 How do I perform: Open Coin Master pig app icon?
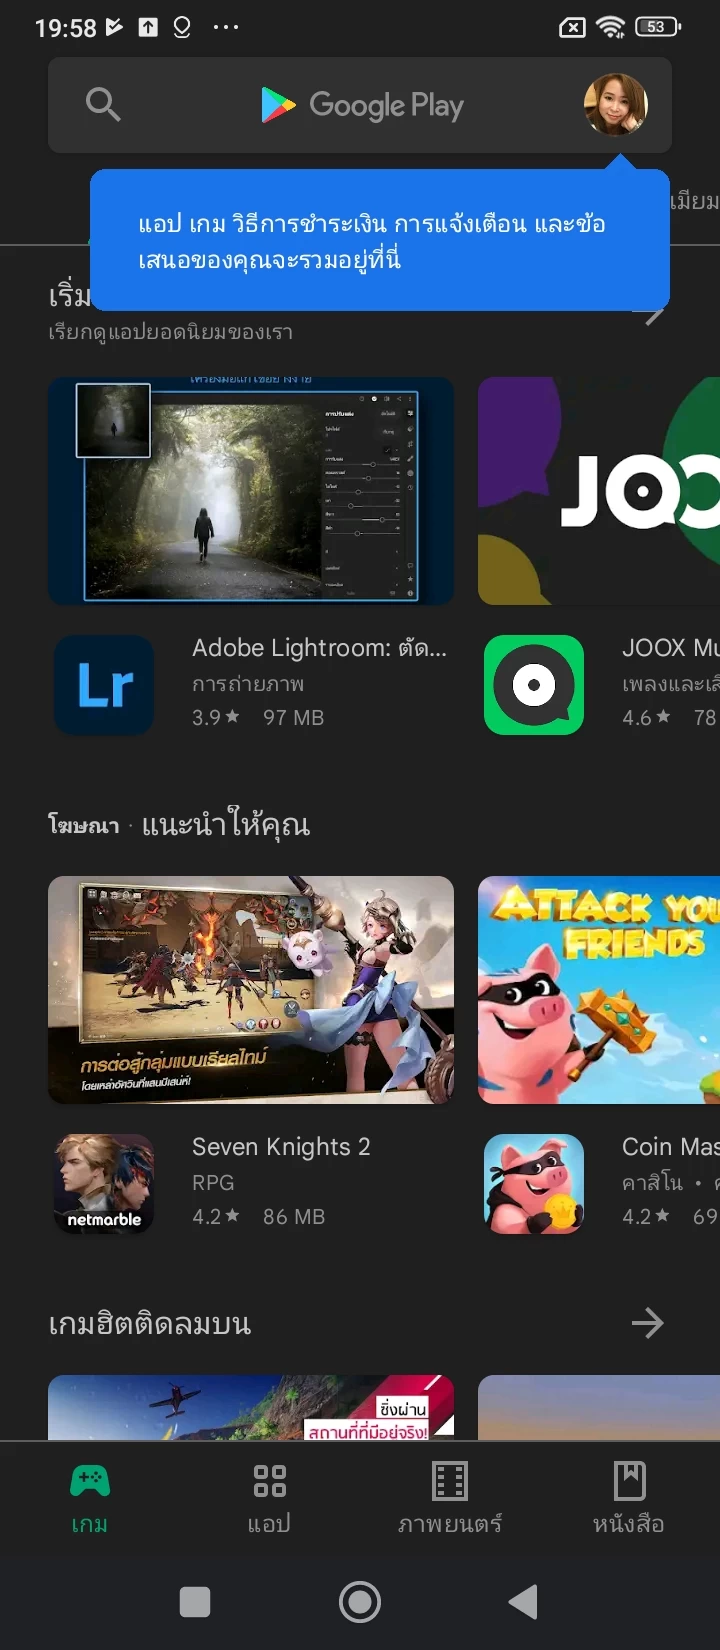click(x=534, y=1184)
